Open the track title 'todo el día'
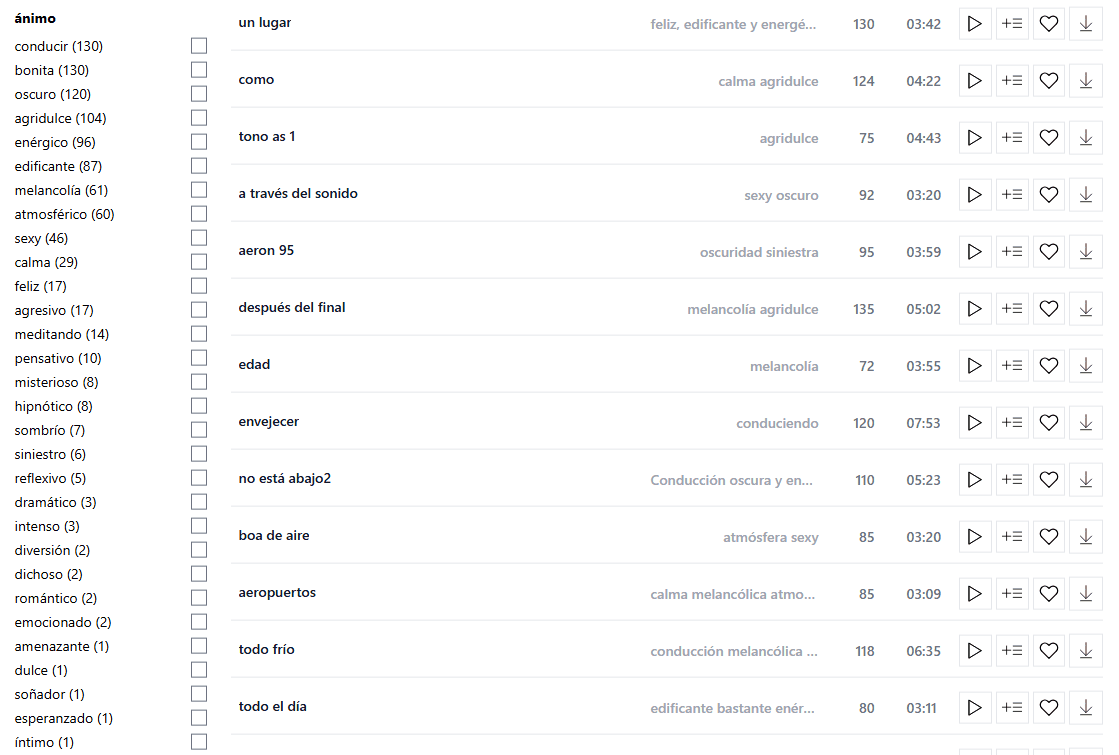 (272, 707)
